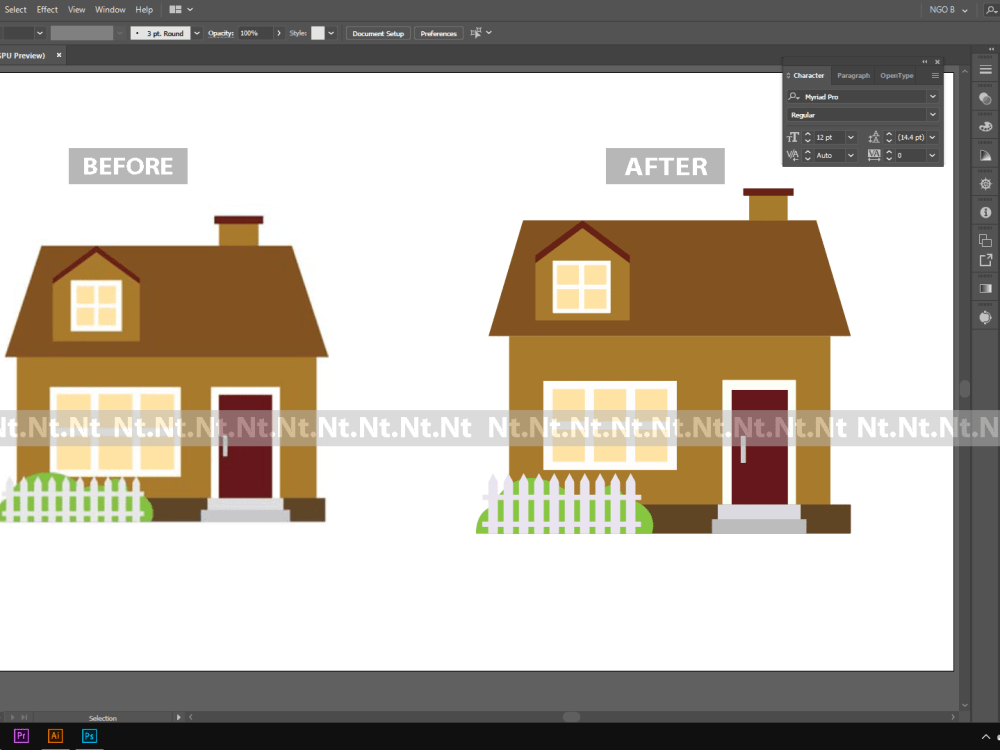Switch to the Paragraph tab
The width and height of the screenshot is (1000, 750).
click(853, 75)
